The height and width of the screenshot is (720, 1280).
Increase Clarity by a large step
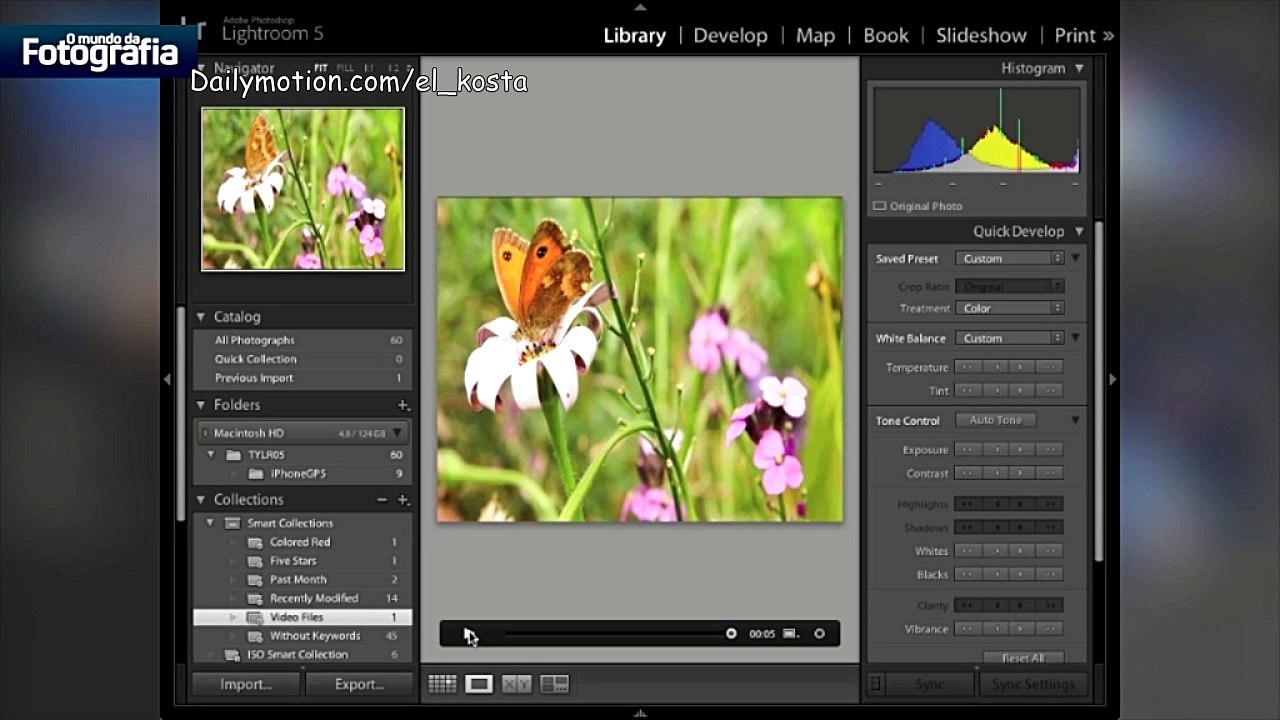click(1049, 605)
